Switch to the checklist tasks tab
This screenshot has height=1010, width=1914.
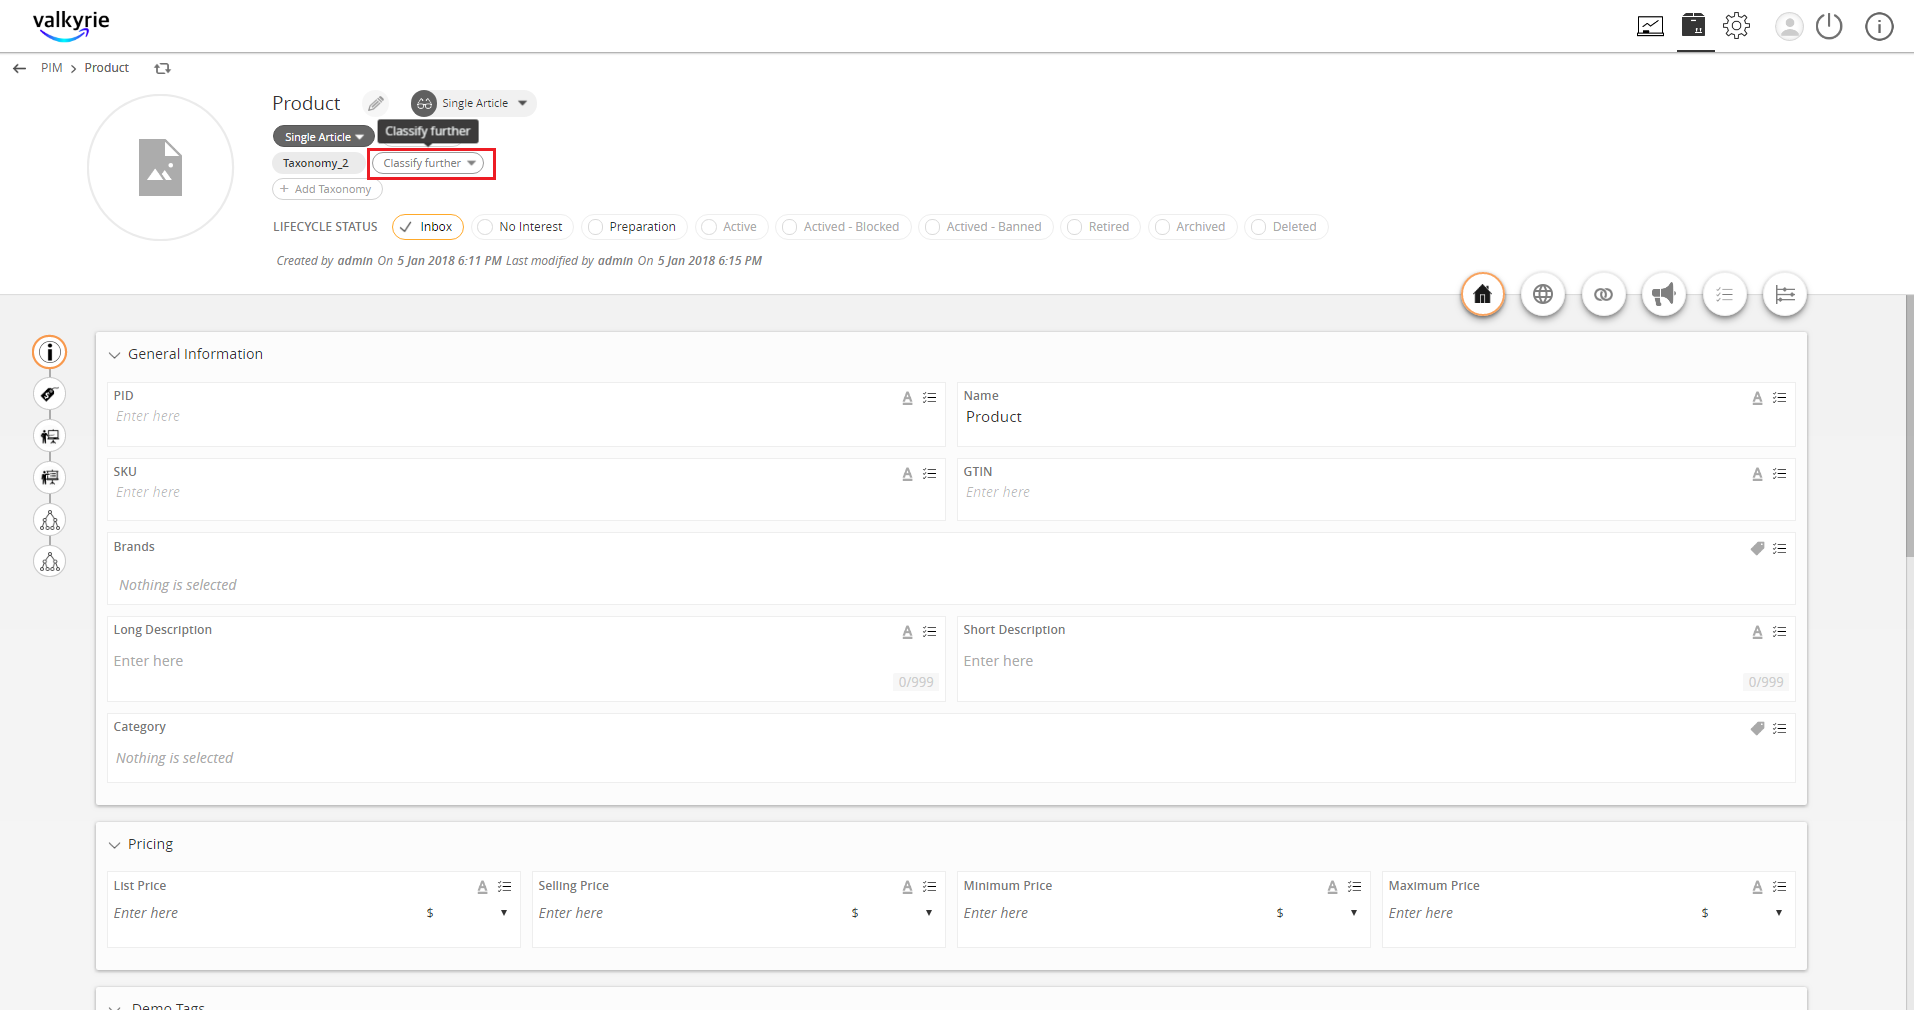coord(1725,294)
